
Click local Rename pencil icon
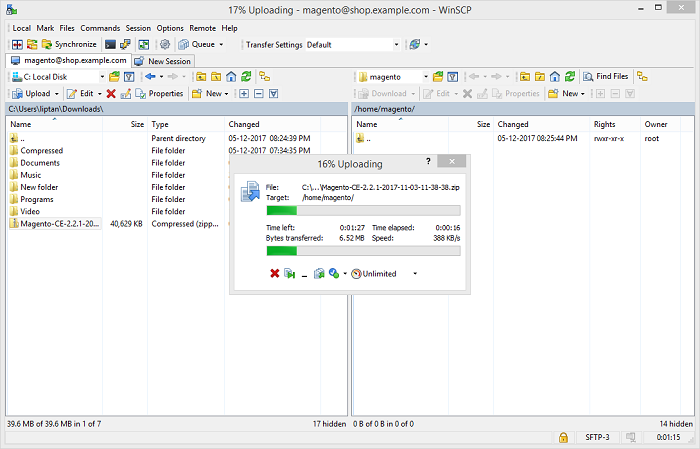[126, 93]
